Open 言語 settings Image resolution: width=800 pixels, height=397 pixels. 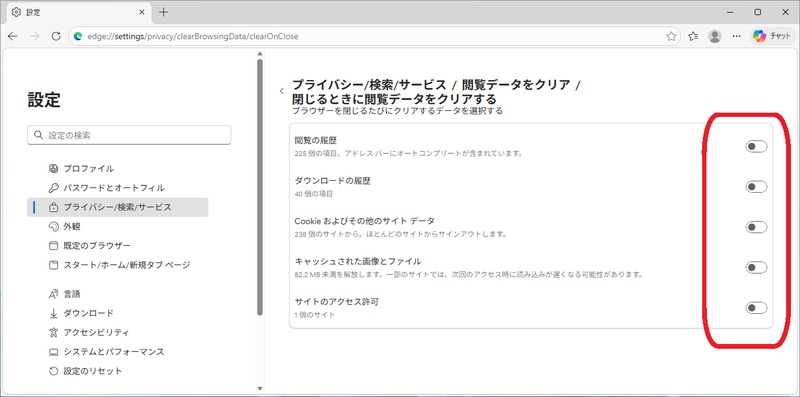[x=117, y=294]
